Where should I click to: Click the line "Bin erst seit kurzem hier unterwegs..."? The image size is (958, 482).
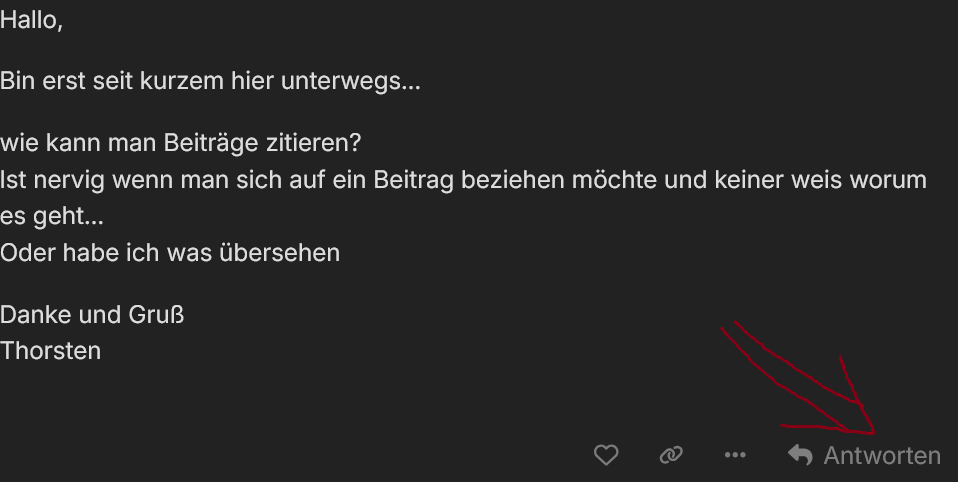click(x=210, y=81)
